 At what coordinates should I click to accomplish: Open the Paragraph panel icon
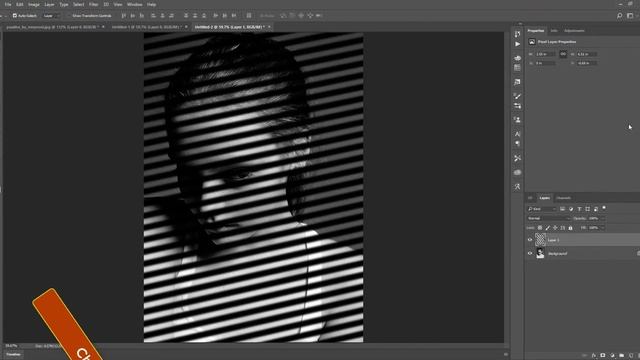click(518, 144)
